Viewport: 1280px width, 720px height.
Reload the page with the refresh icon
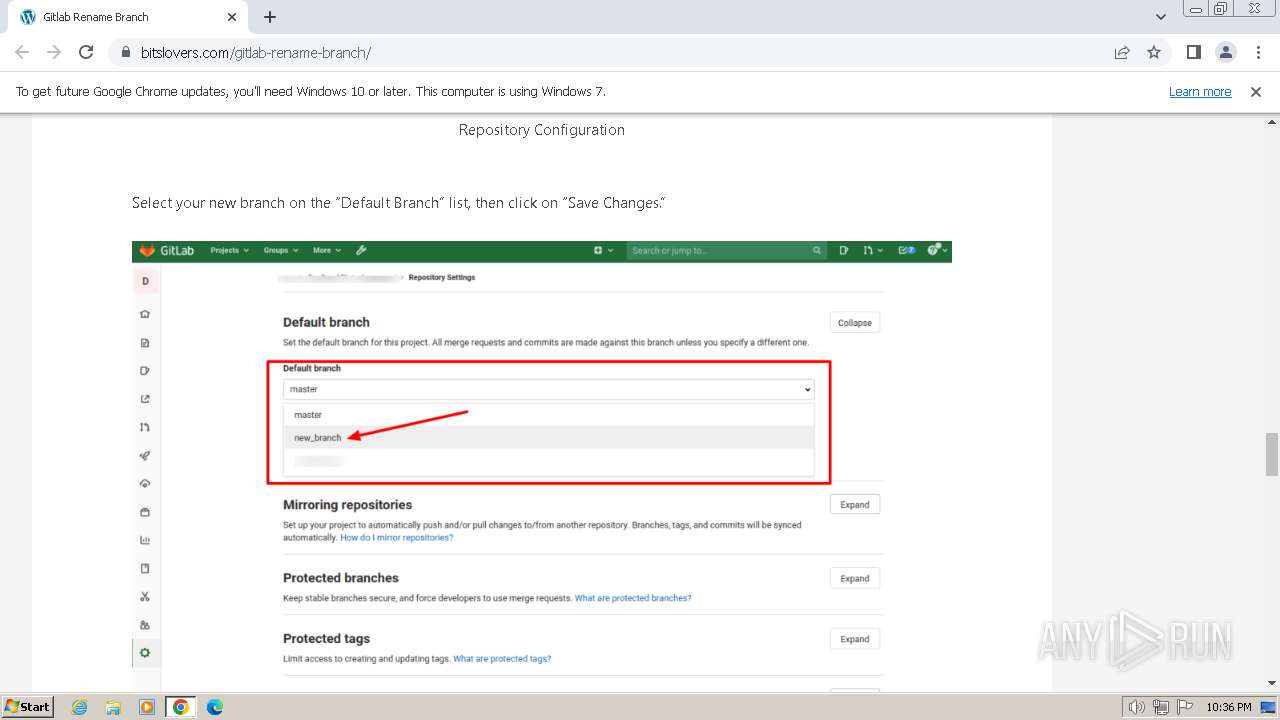point(86,52)
